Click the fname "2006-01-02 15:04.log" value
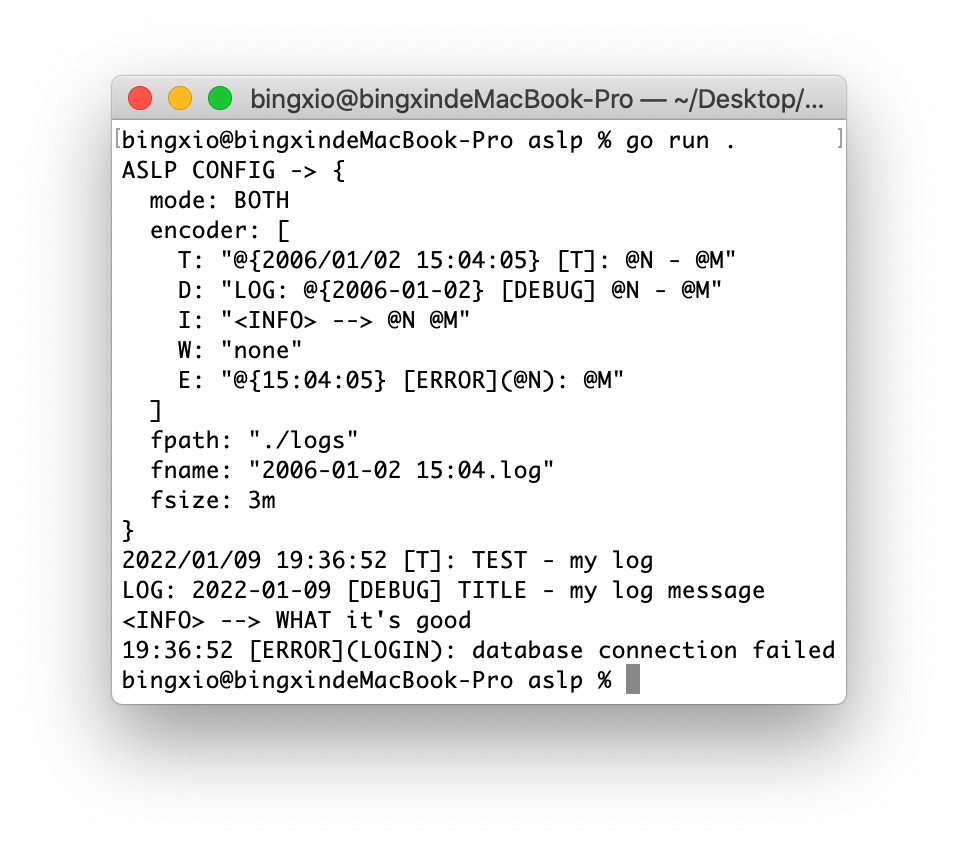958x852 pixels. pos(401,470)
